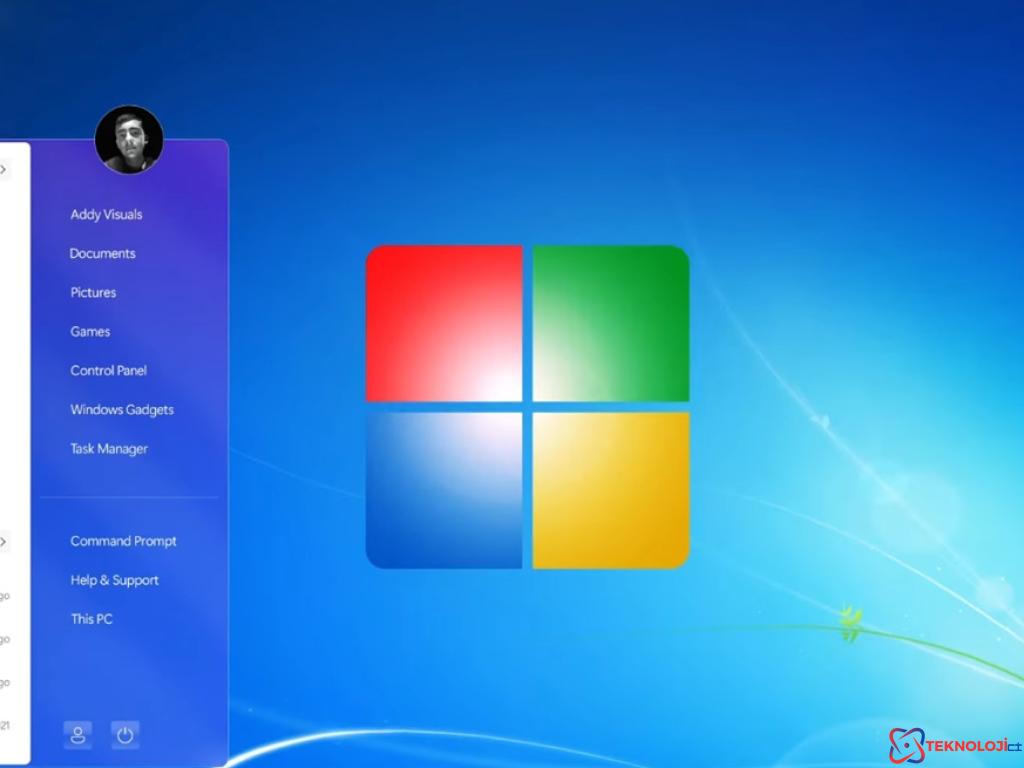Screen dimensions: 1024x768
Task: Open Help & Support
Action: pyautogui.click(x=114, y=580)
